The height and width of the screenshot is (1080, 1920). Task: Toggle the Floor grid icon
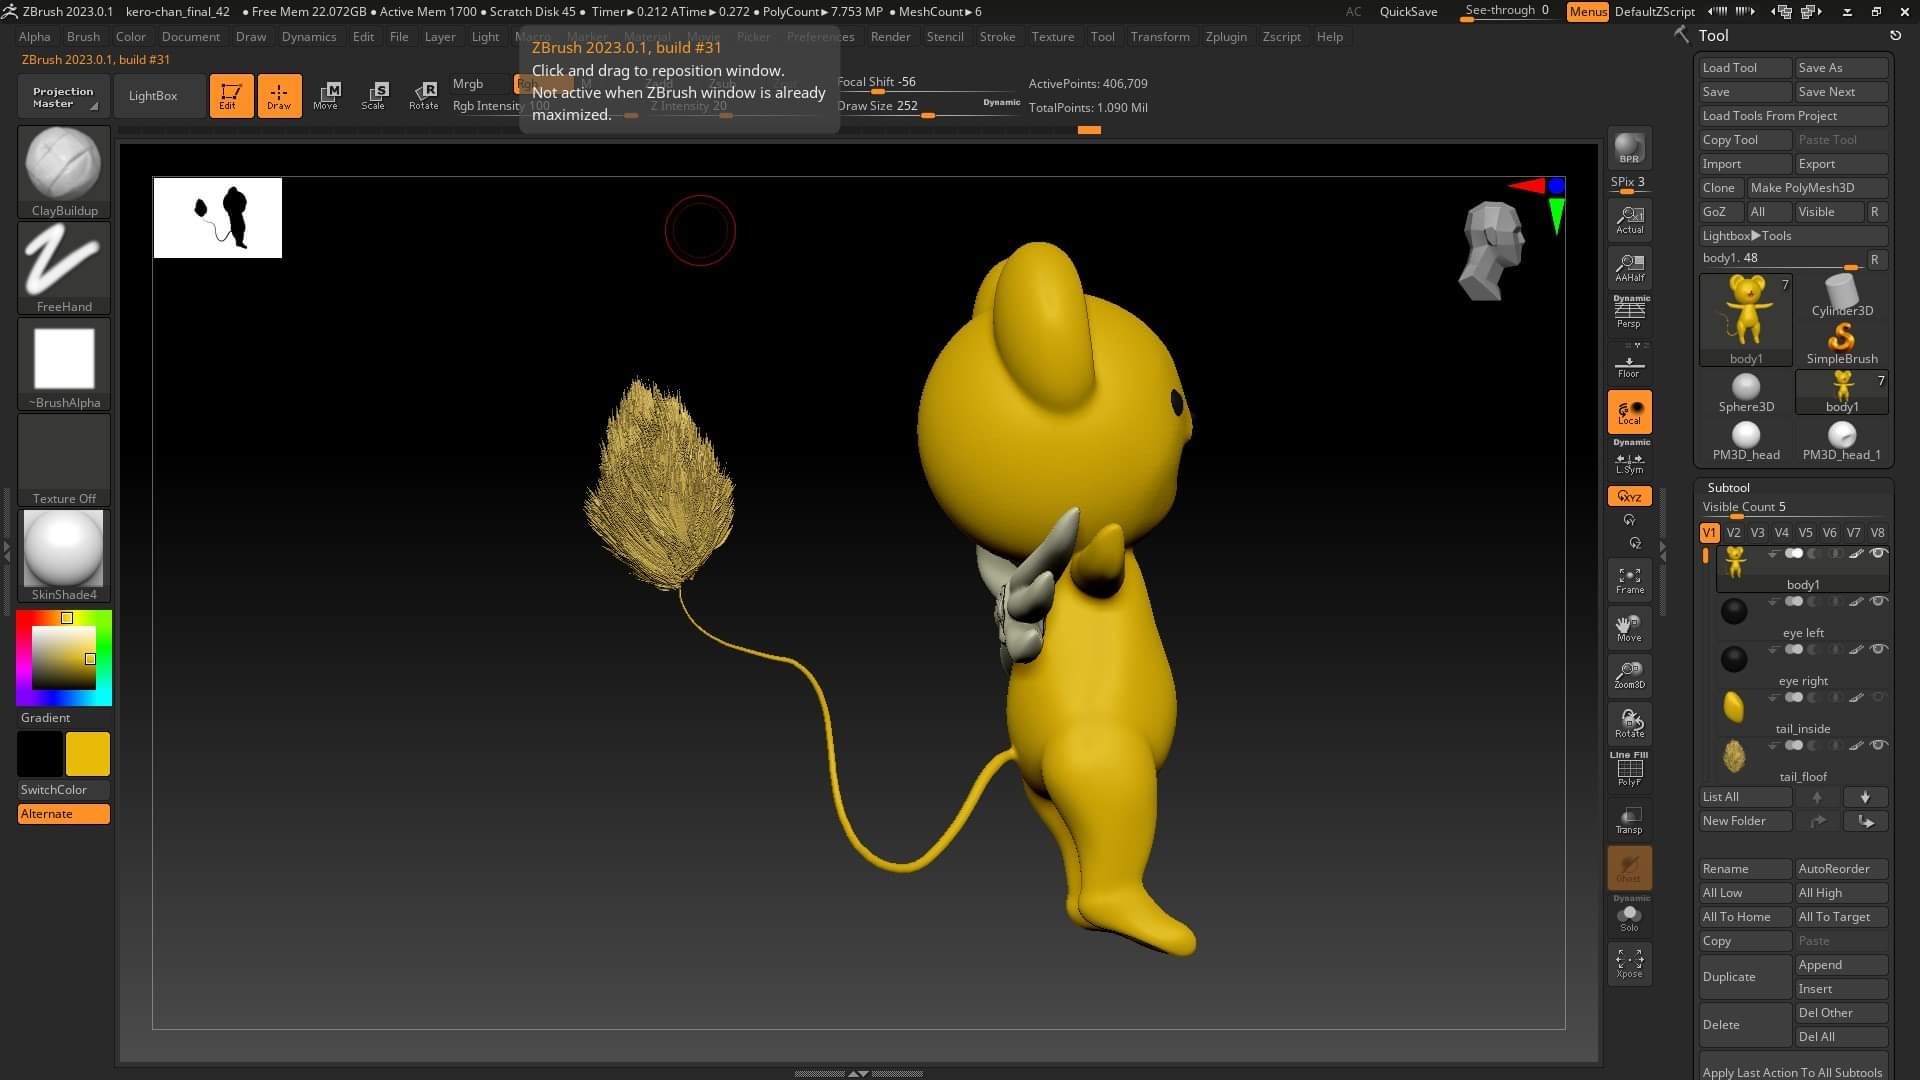[1629, 366]
